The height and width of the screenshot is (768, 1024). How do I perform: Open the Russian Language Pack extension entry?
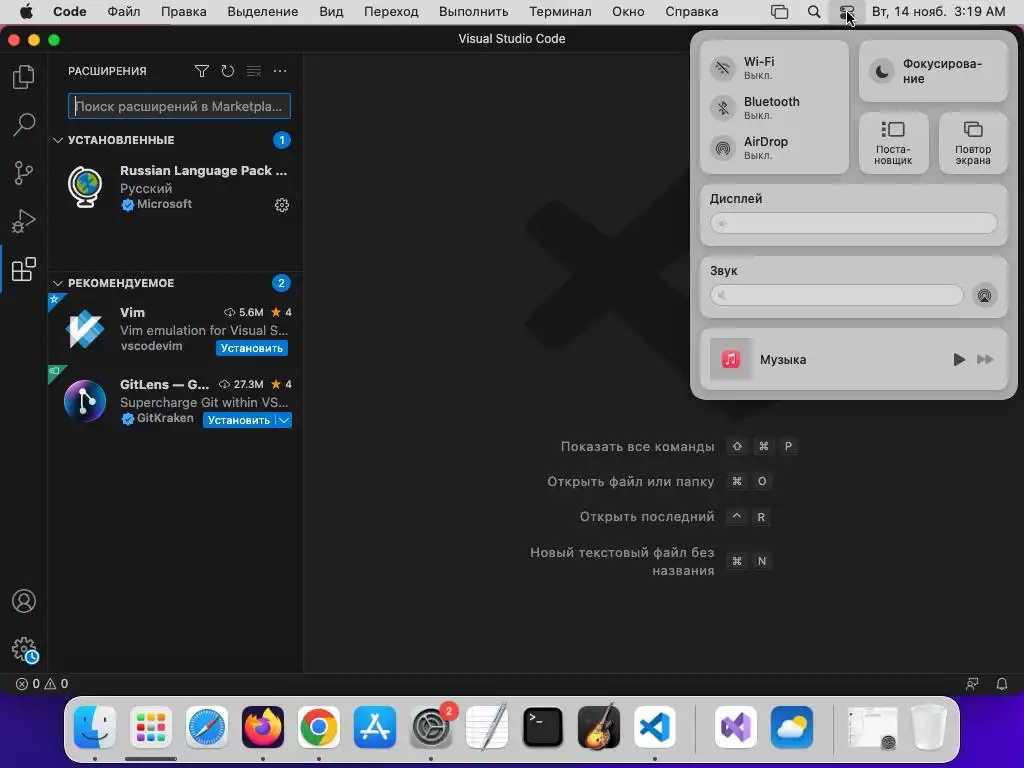pyautogui.click(x=175, y=187)
